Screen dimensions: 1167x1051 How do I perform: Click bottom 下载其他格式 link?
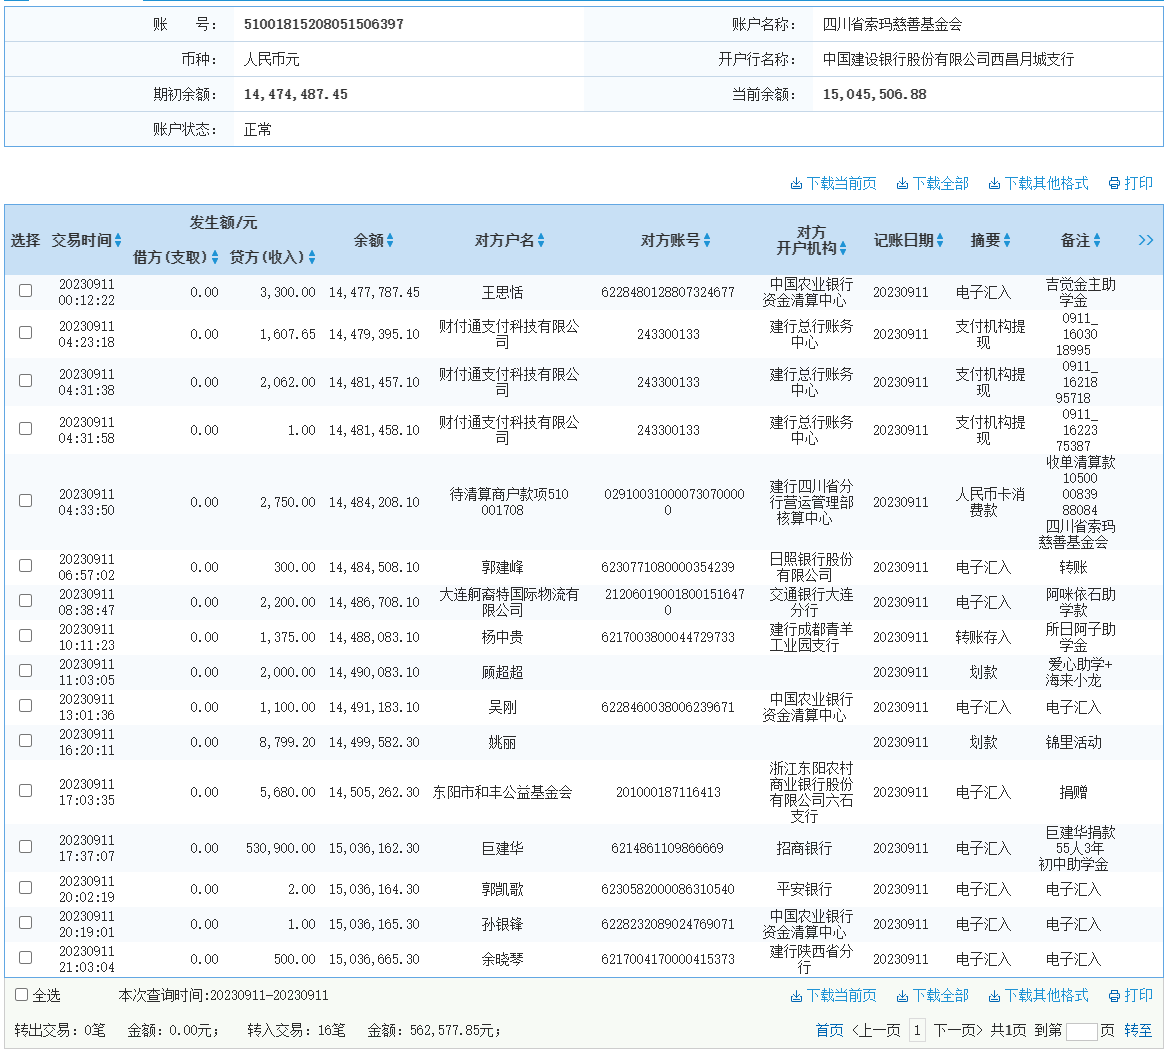[x=1038, y=995]
